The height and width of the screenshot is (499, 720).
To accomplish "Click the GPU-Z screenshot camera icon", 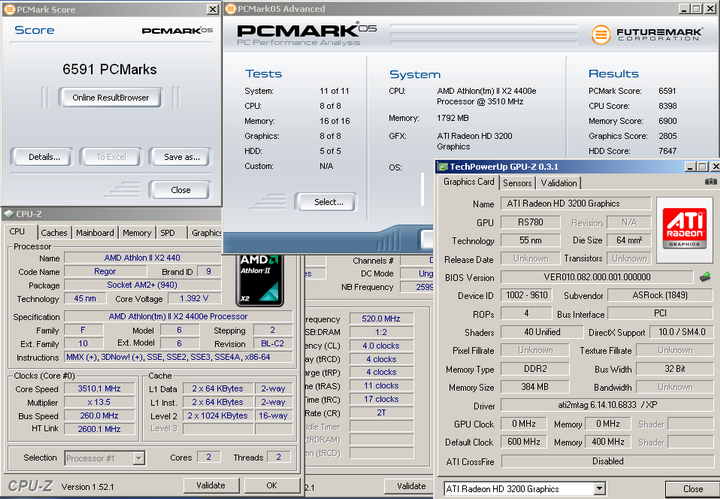I will click(x=710, y=182).
